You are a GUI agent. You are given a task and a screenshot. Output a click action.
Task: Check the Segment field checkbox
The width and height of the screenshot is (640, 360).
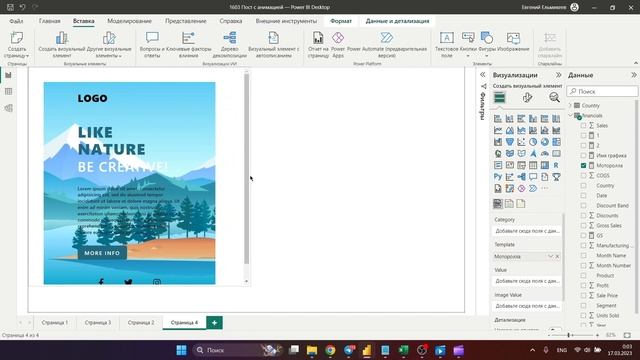pos(583,305)
